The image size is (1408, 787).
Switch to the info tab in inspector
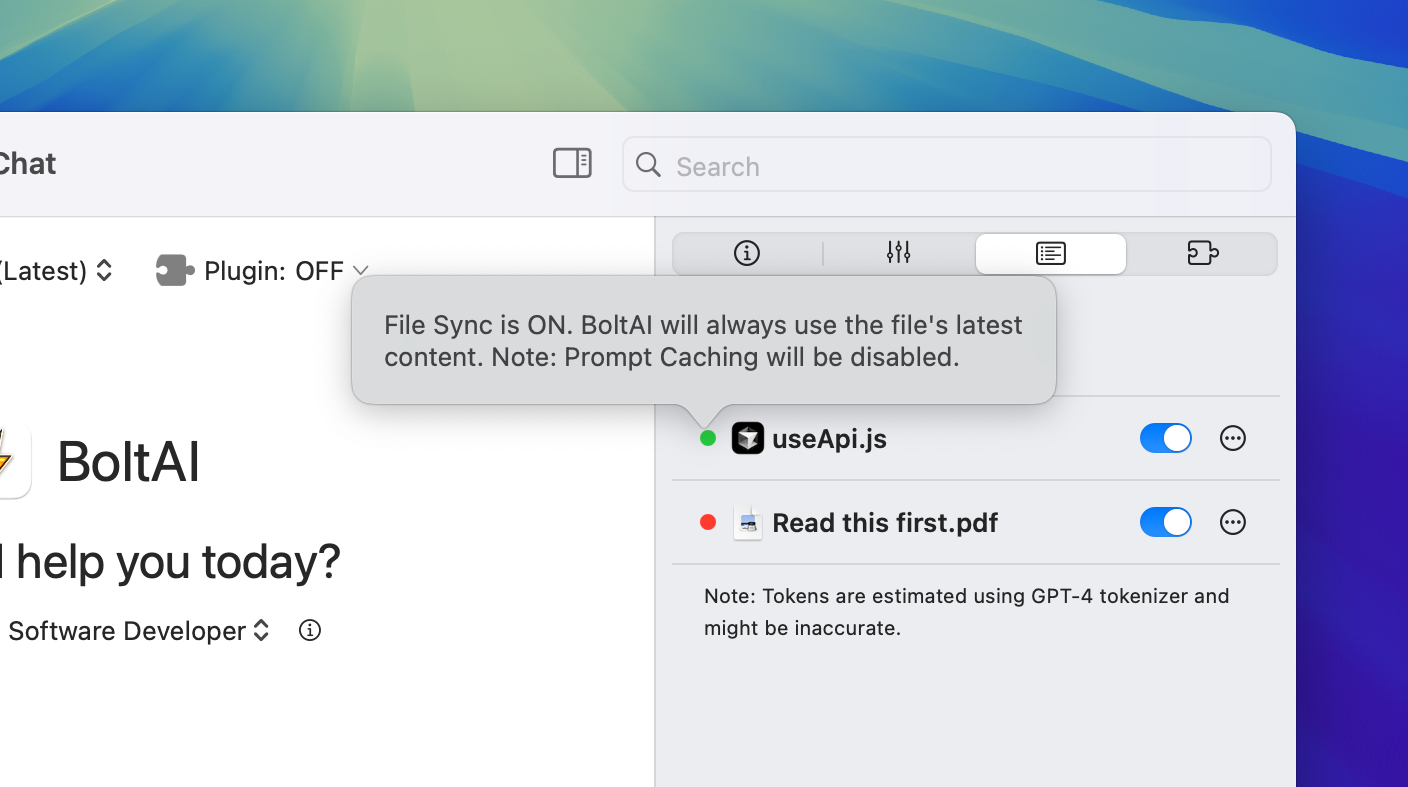747,254
